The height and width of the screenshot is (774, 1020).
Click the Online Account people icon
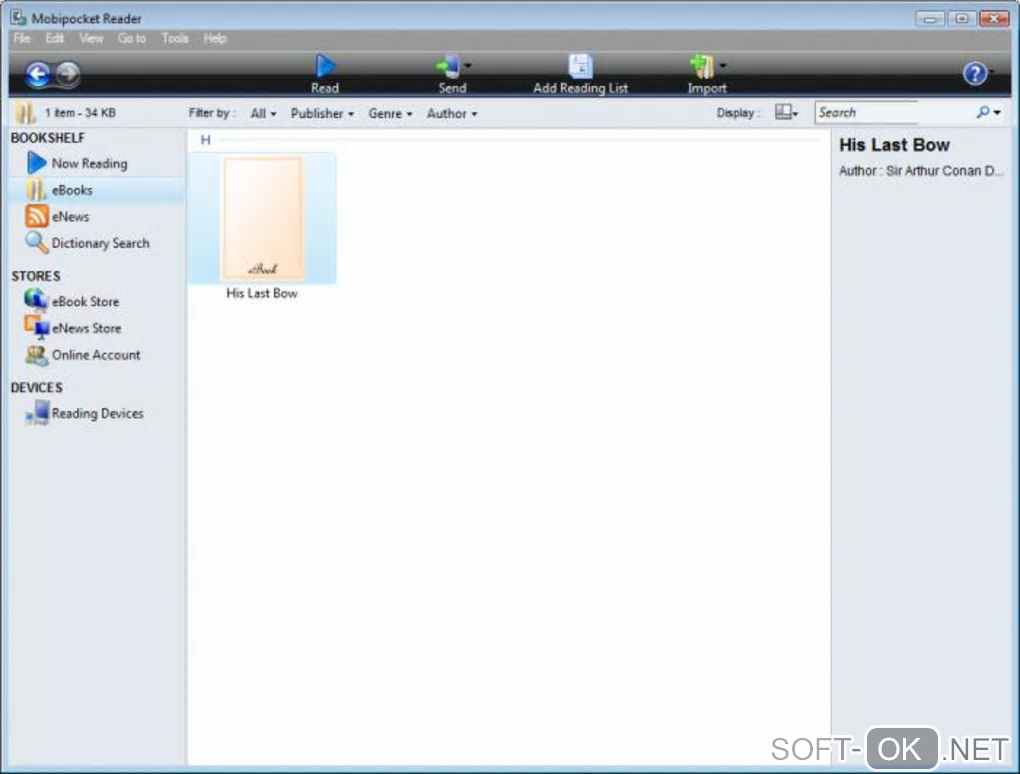tap(36, 355)
